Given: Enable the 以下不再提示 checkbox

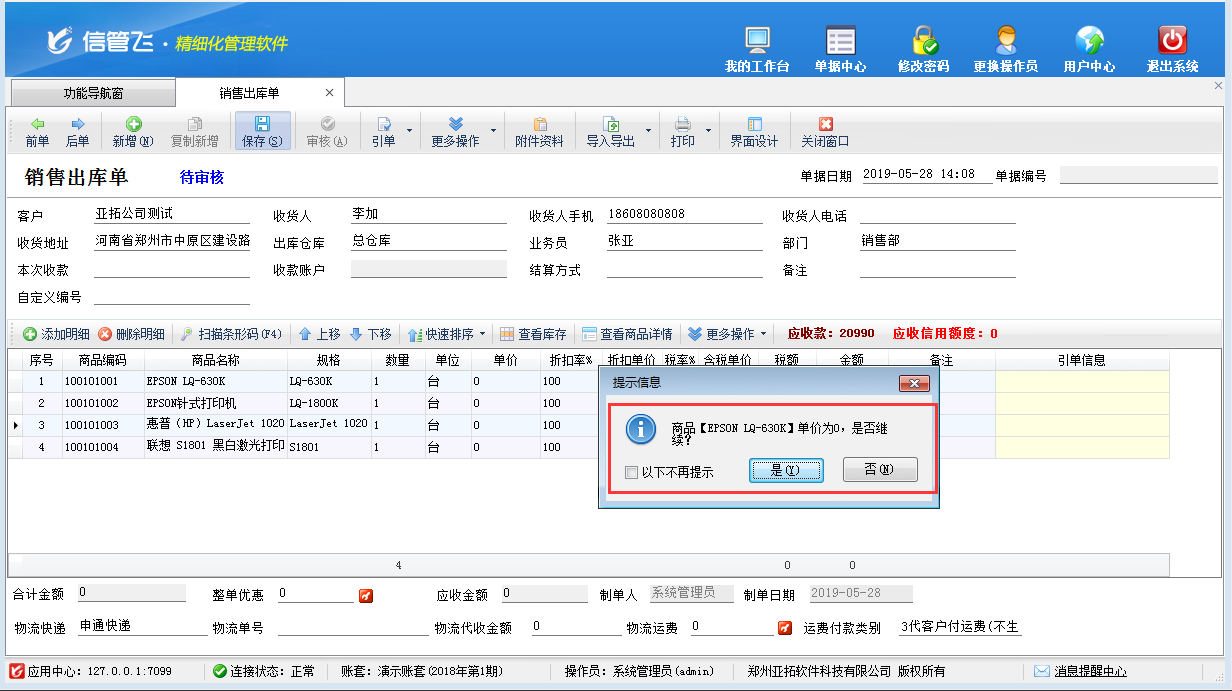Looking at the screenshot, I should click(x=631, y=472).
